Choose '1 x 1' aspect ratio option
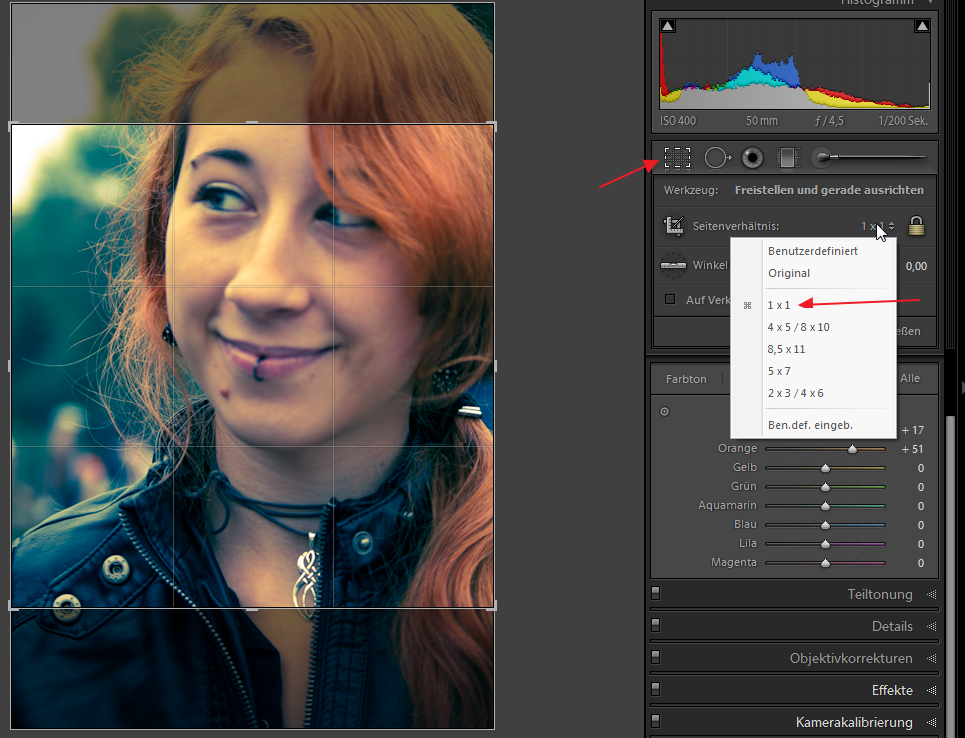Screen dimensions: 965x738 coord(779,305)
